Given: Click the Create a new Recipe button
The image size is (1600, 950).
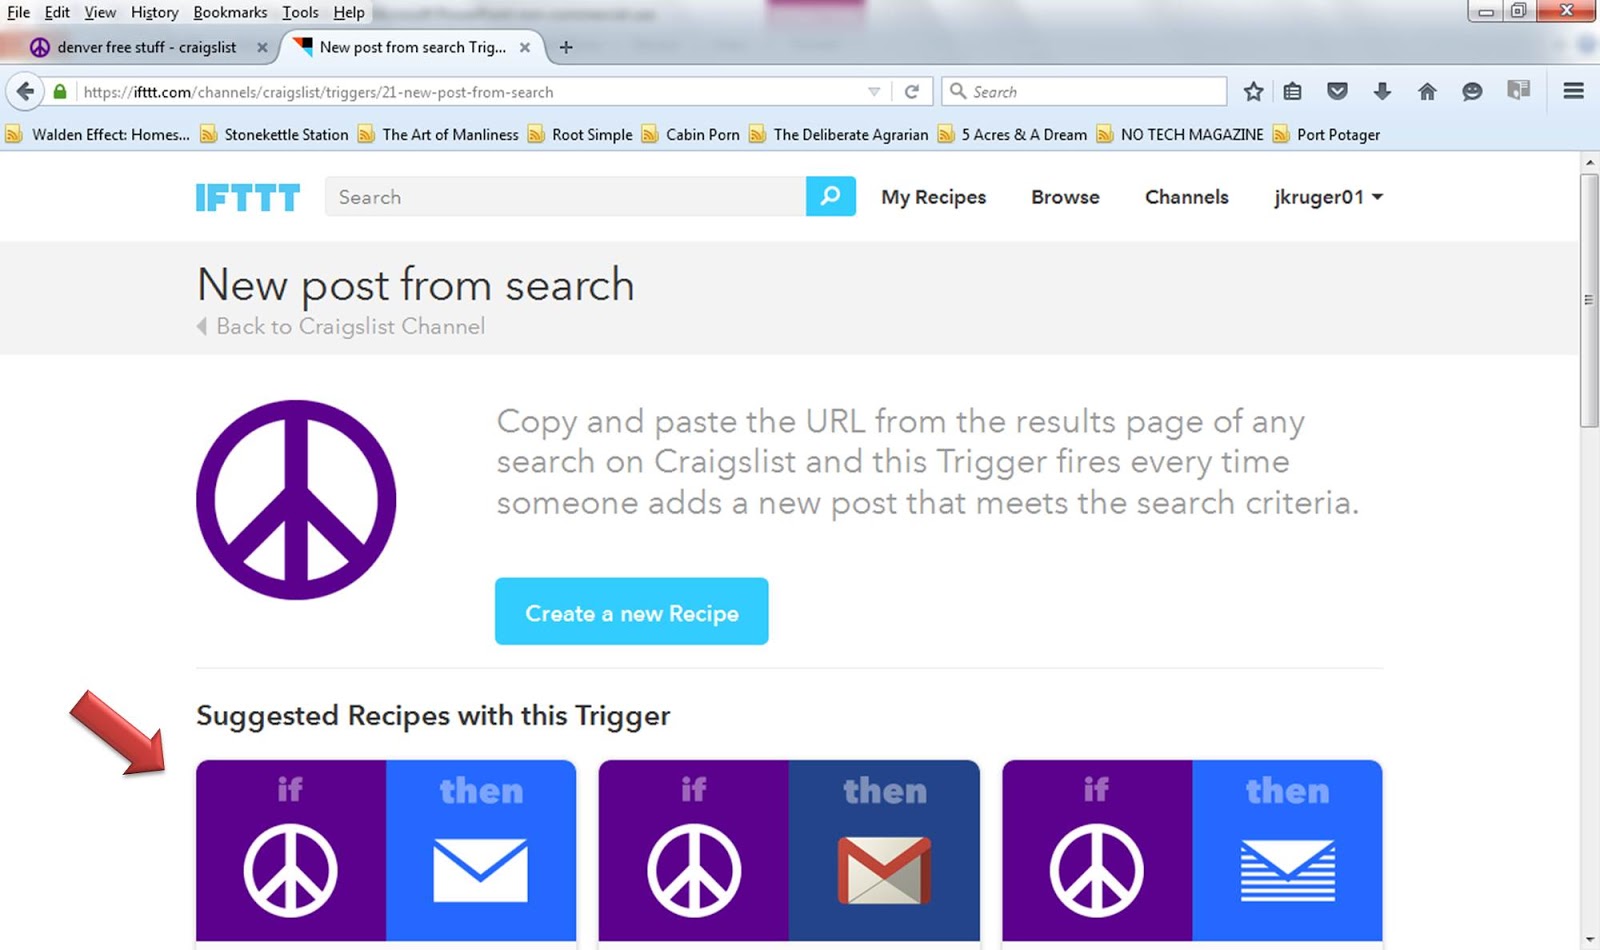Looking at the screenshot, I should [x=631, y=611].
